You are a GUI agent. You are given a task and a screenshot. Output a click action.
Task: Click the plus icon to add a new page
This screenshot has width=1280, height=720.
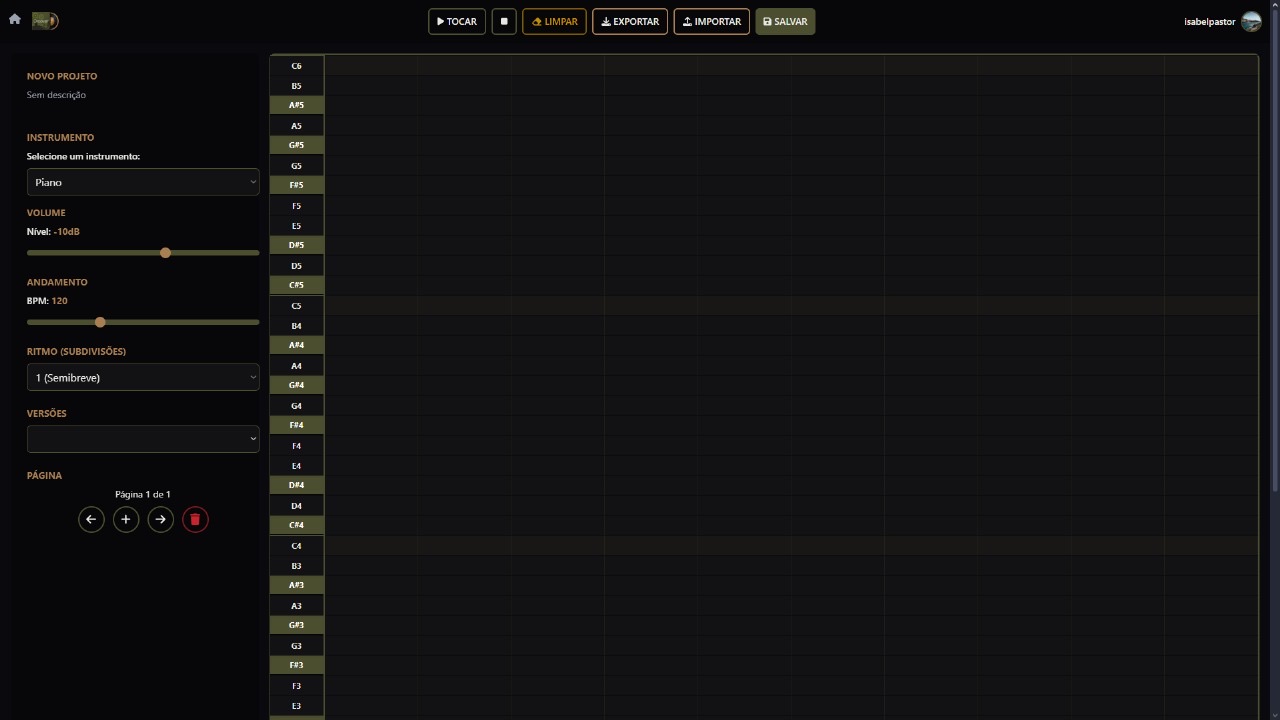click(126, 519)
